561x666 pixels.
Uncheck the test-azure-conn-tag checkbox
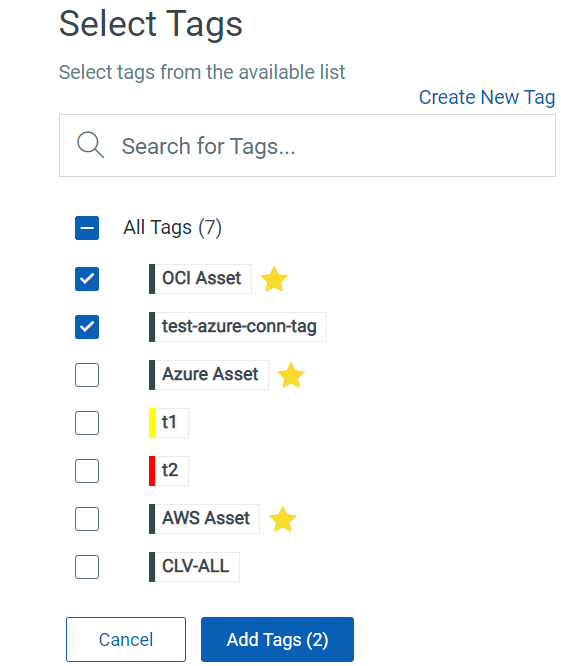[x=87, y=327]
